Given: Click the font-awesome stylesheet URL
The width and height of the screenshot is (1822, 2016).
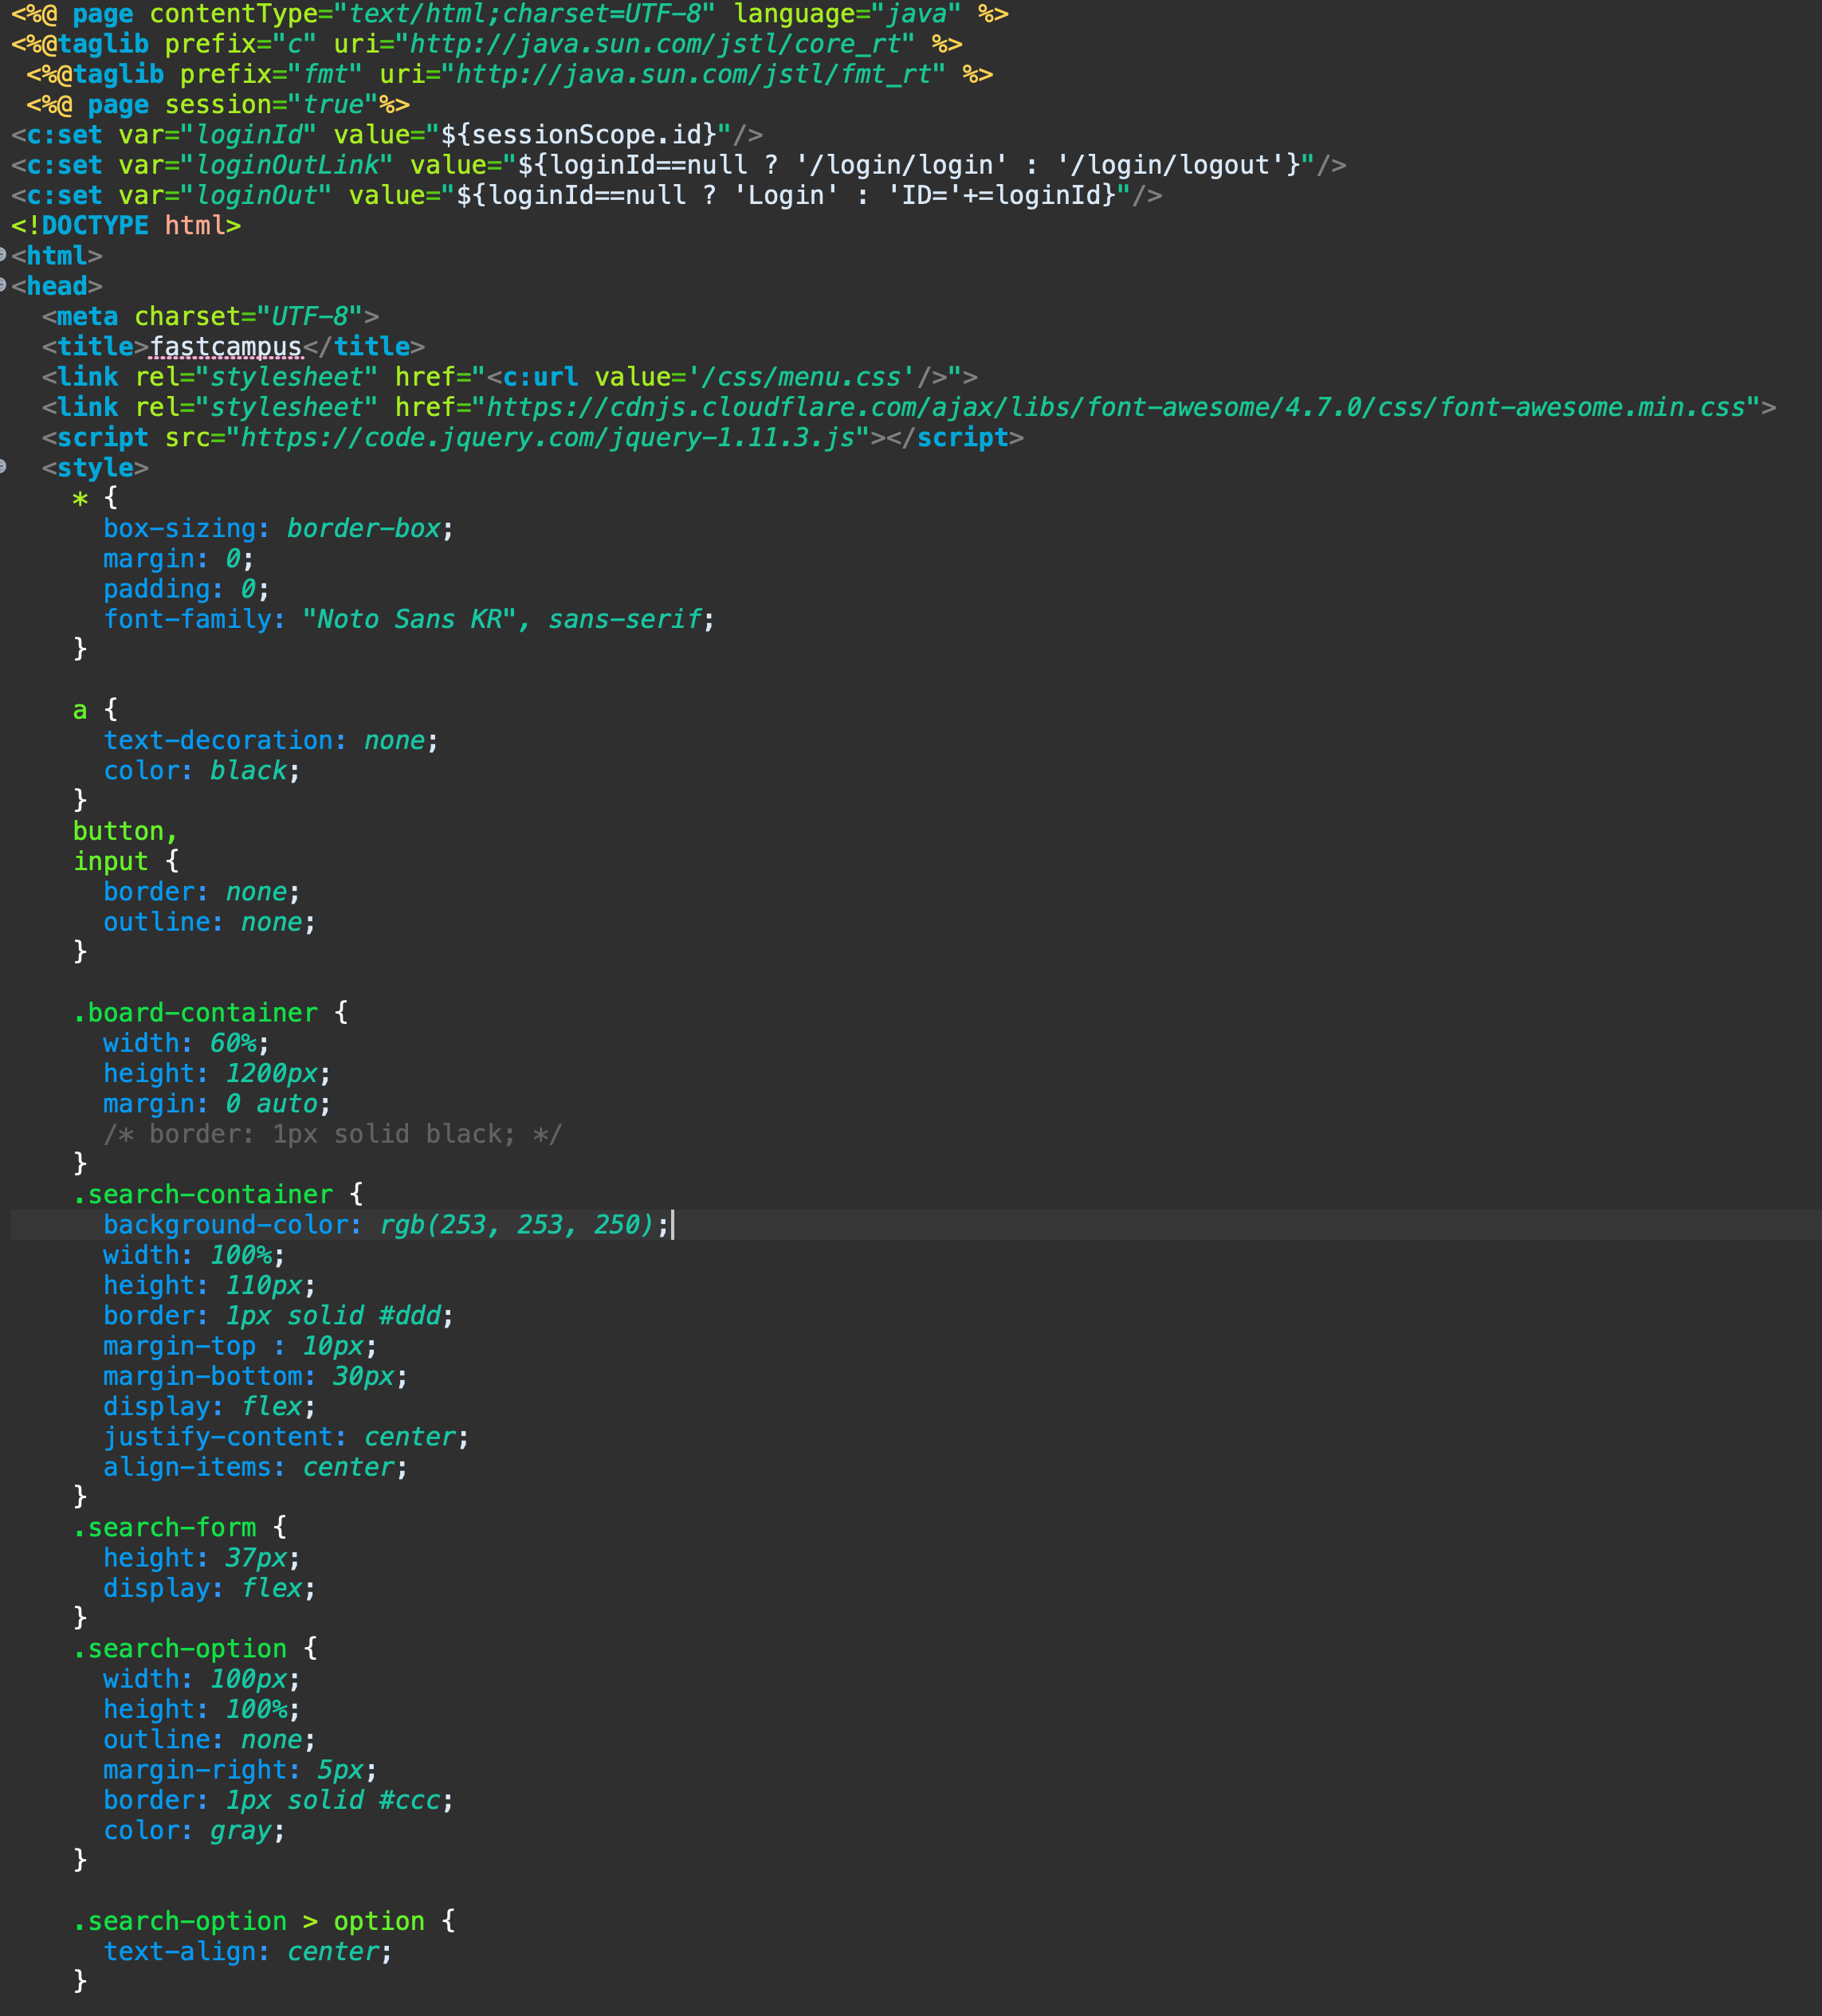Looking at the screenshot, I should tap(1115, 408).
